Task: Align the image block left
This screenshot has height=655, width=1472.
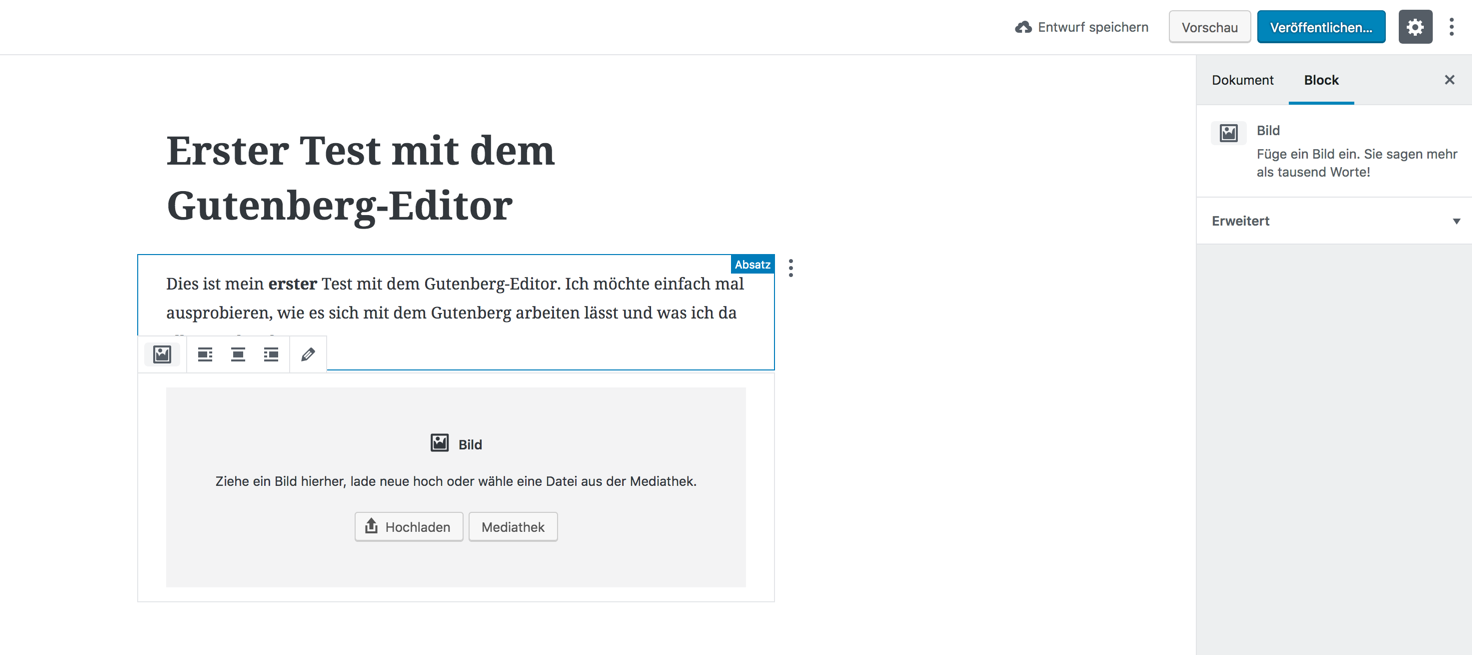Action: [x=205, y=354]
